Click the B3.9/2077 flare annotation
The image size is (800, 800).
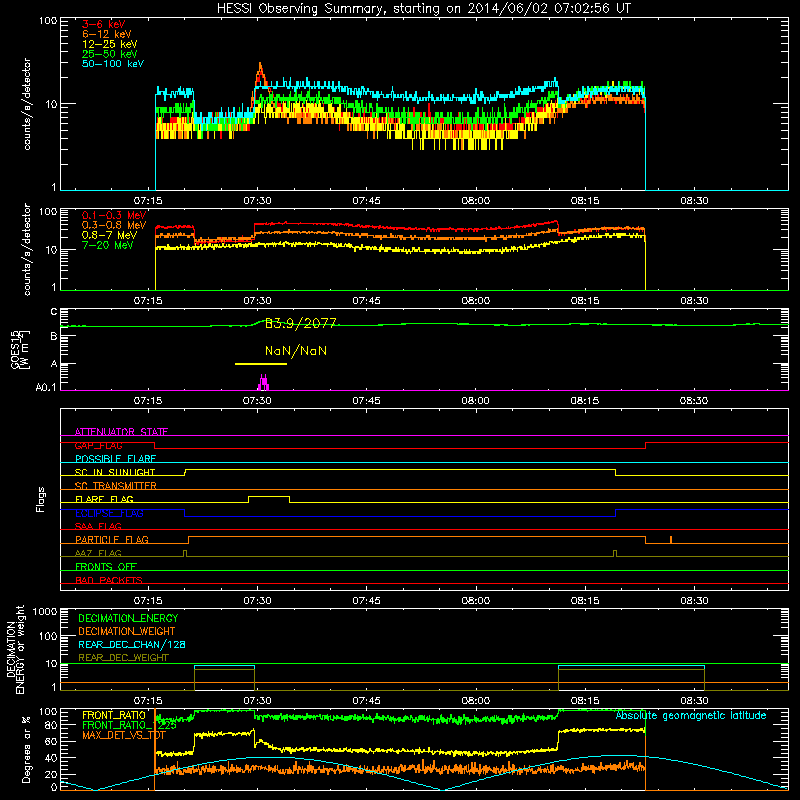point(301,323)
